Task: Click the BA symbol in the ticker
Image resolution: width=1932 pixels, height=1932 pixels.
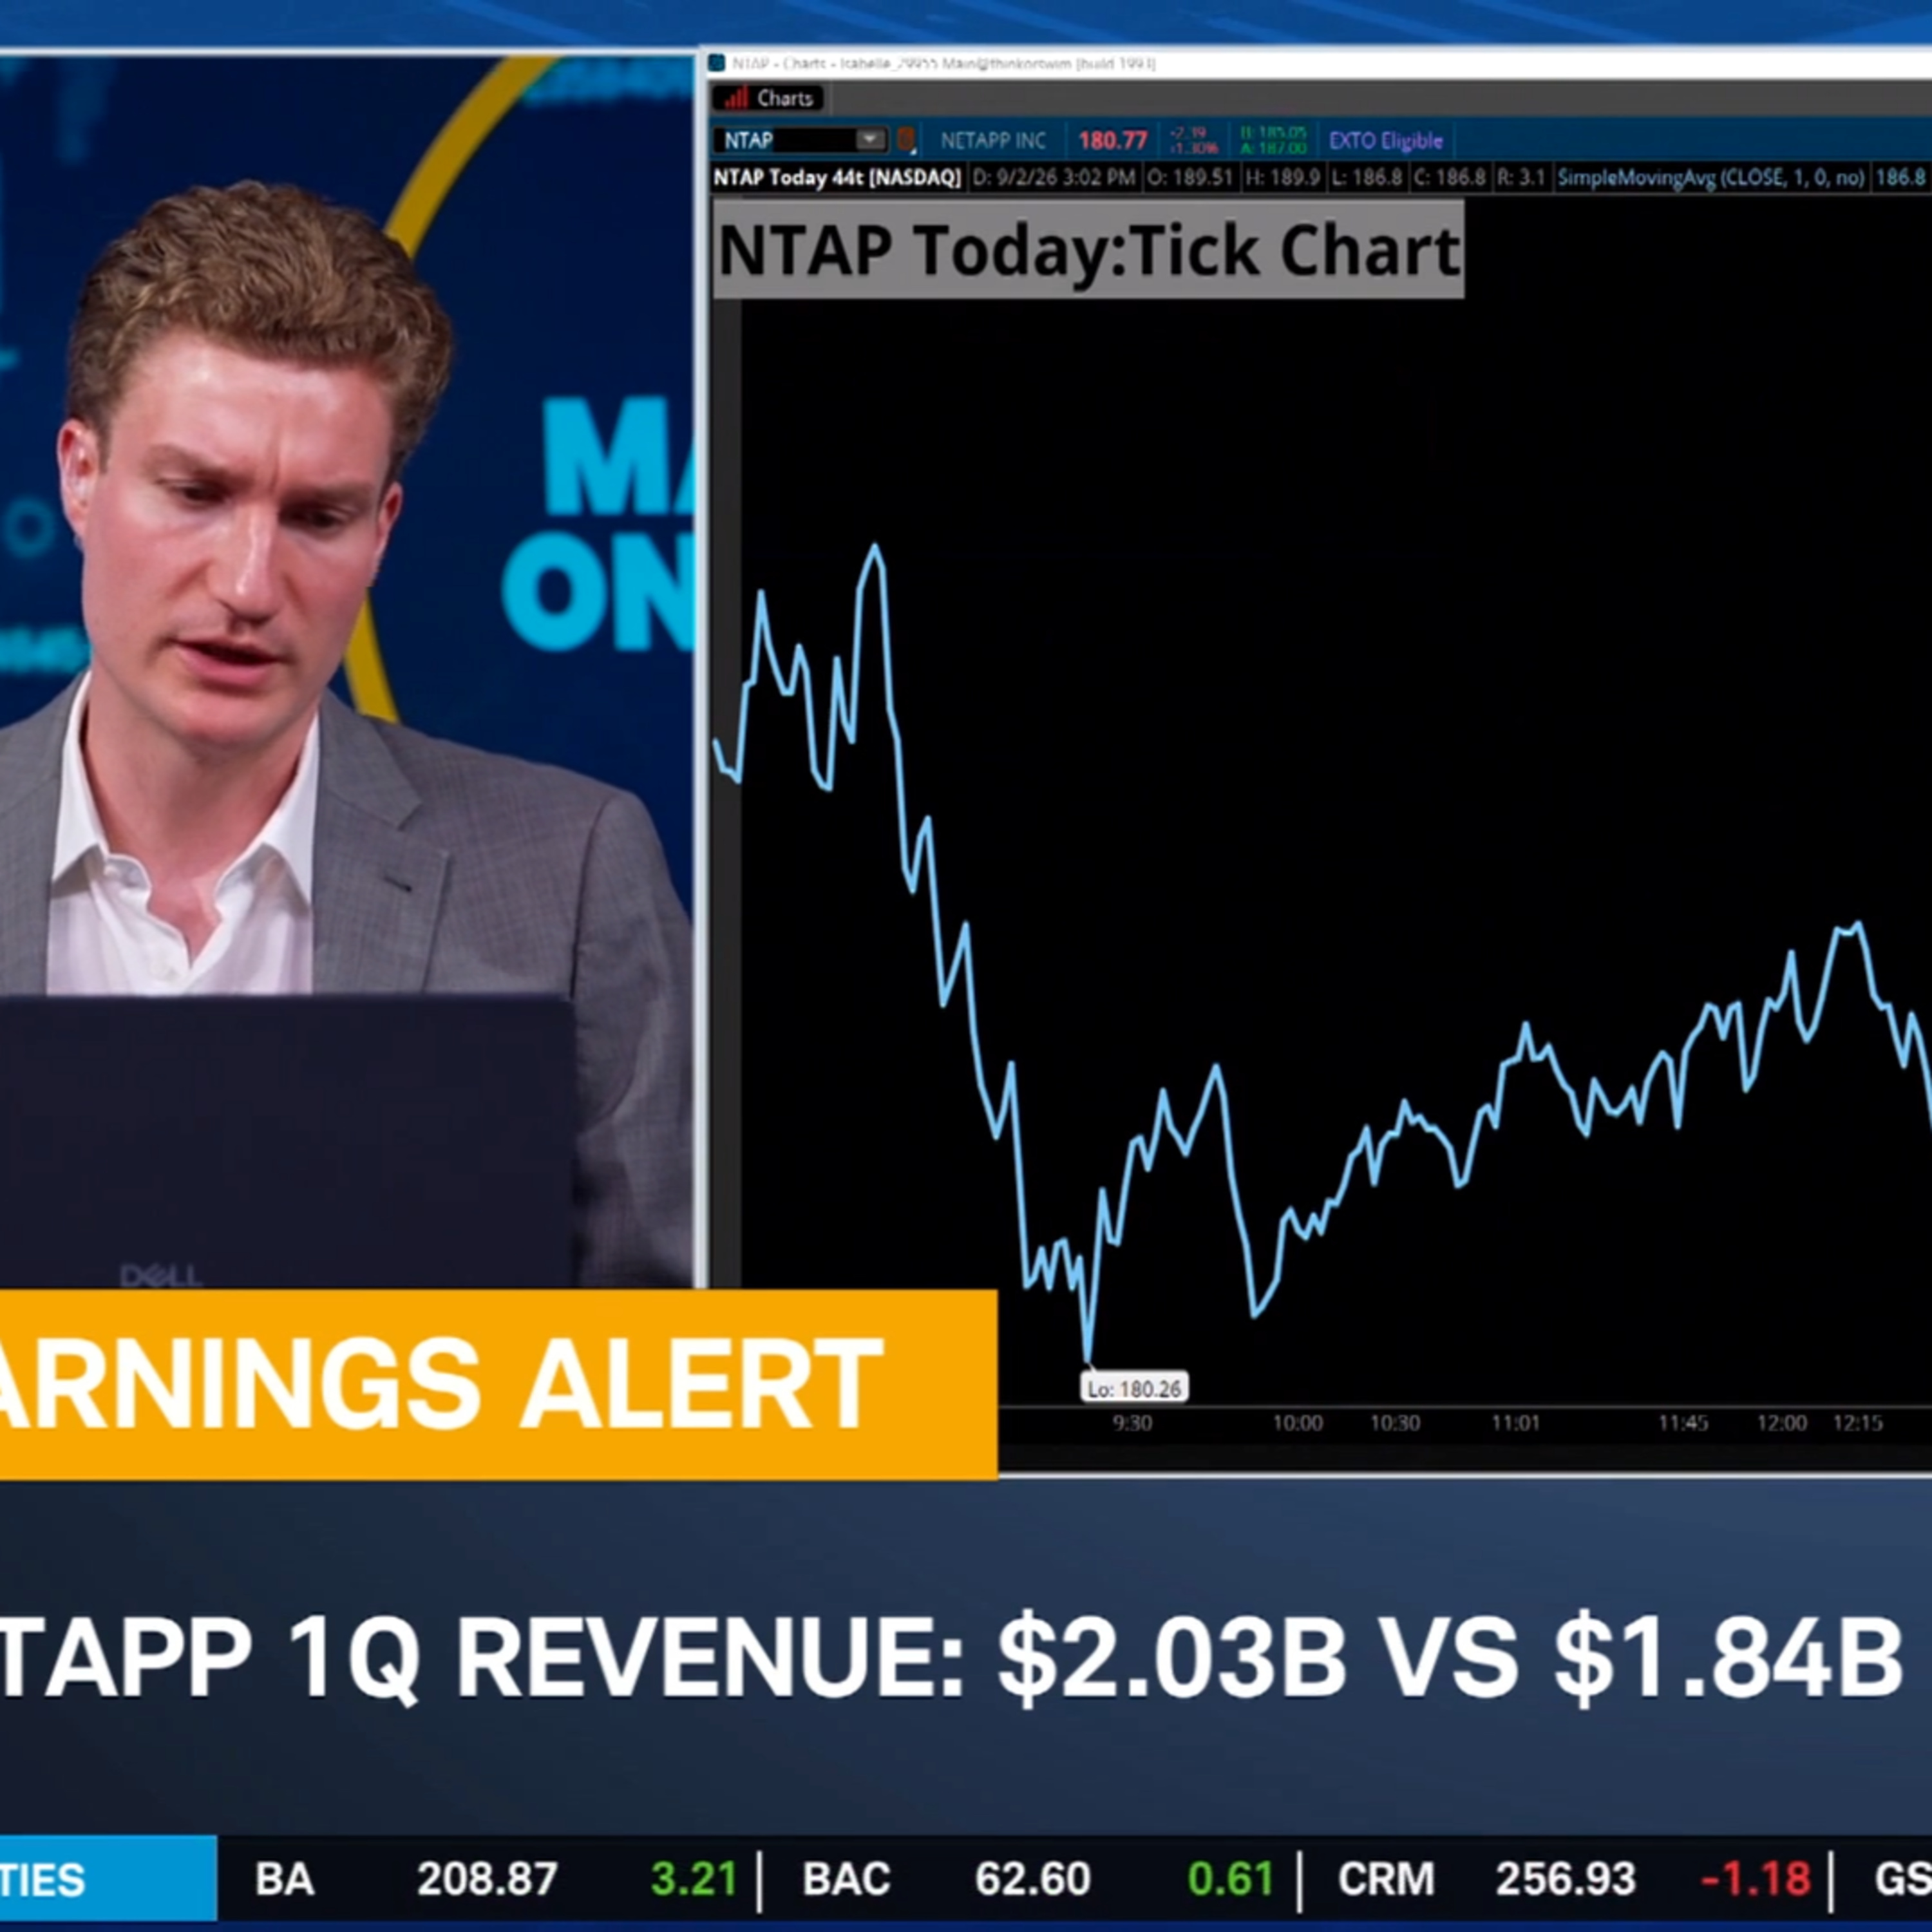Action: (285, 1880)
